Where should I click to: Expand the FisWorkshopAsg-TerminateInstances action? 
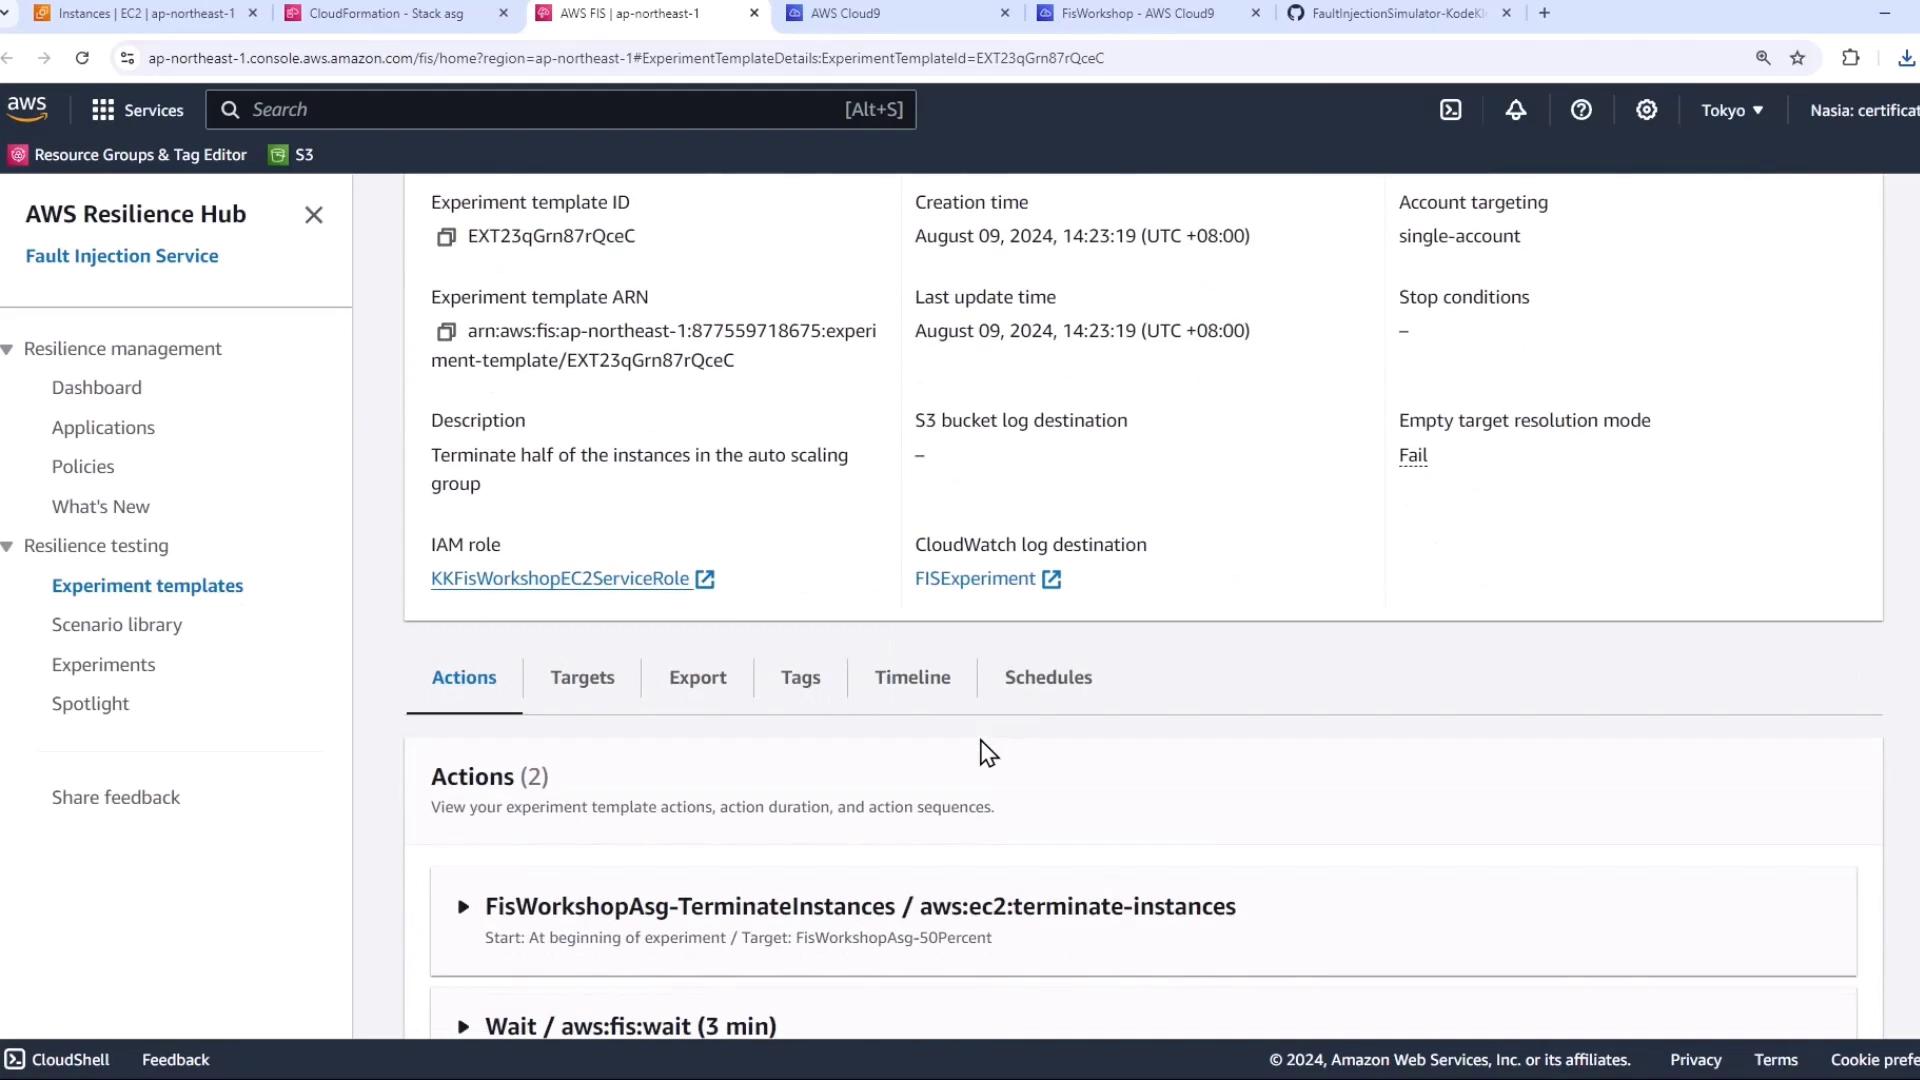click(463, 907)
